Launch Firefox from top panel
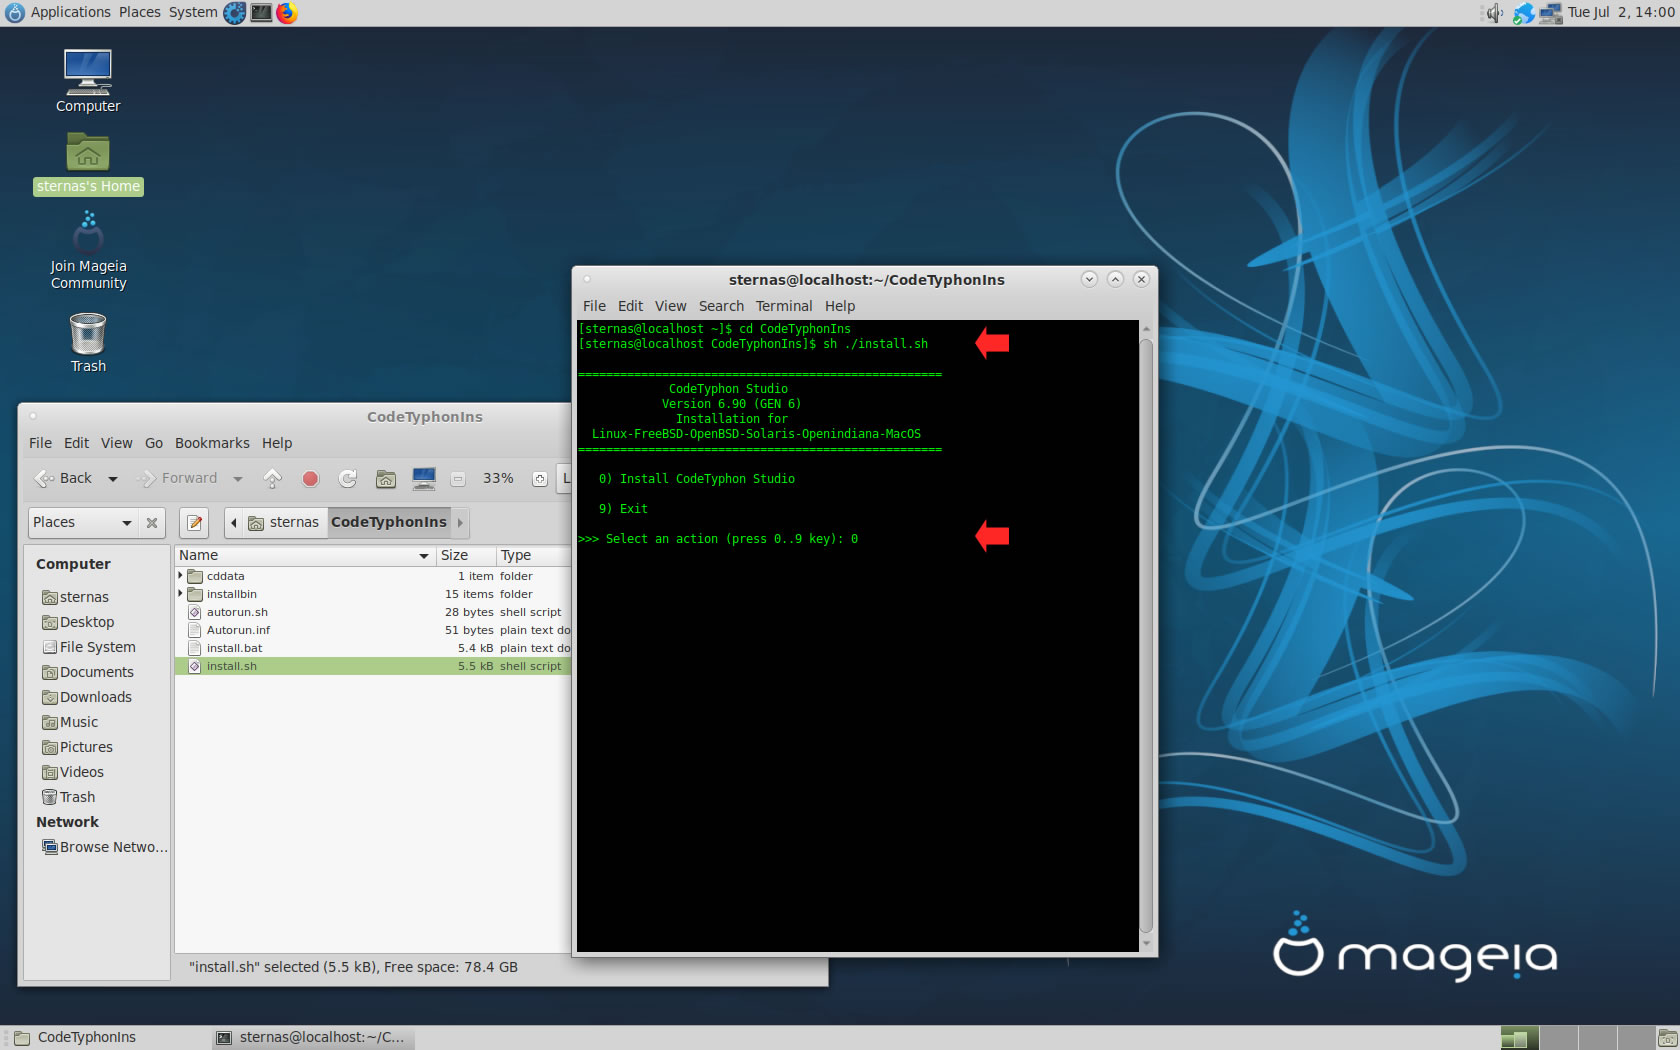Screen dimensions: 1680x1050 click(x=287, y=13)
